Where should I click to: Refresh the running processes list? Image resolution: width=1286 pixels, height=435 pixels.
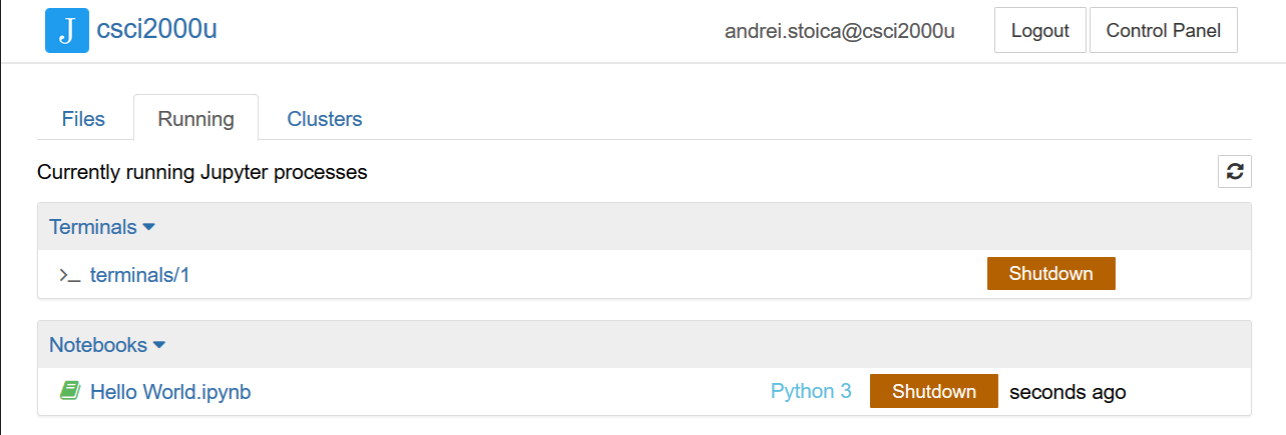point(1234,171)
